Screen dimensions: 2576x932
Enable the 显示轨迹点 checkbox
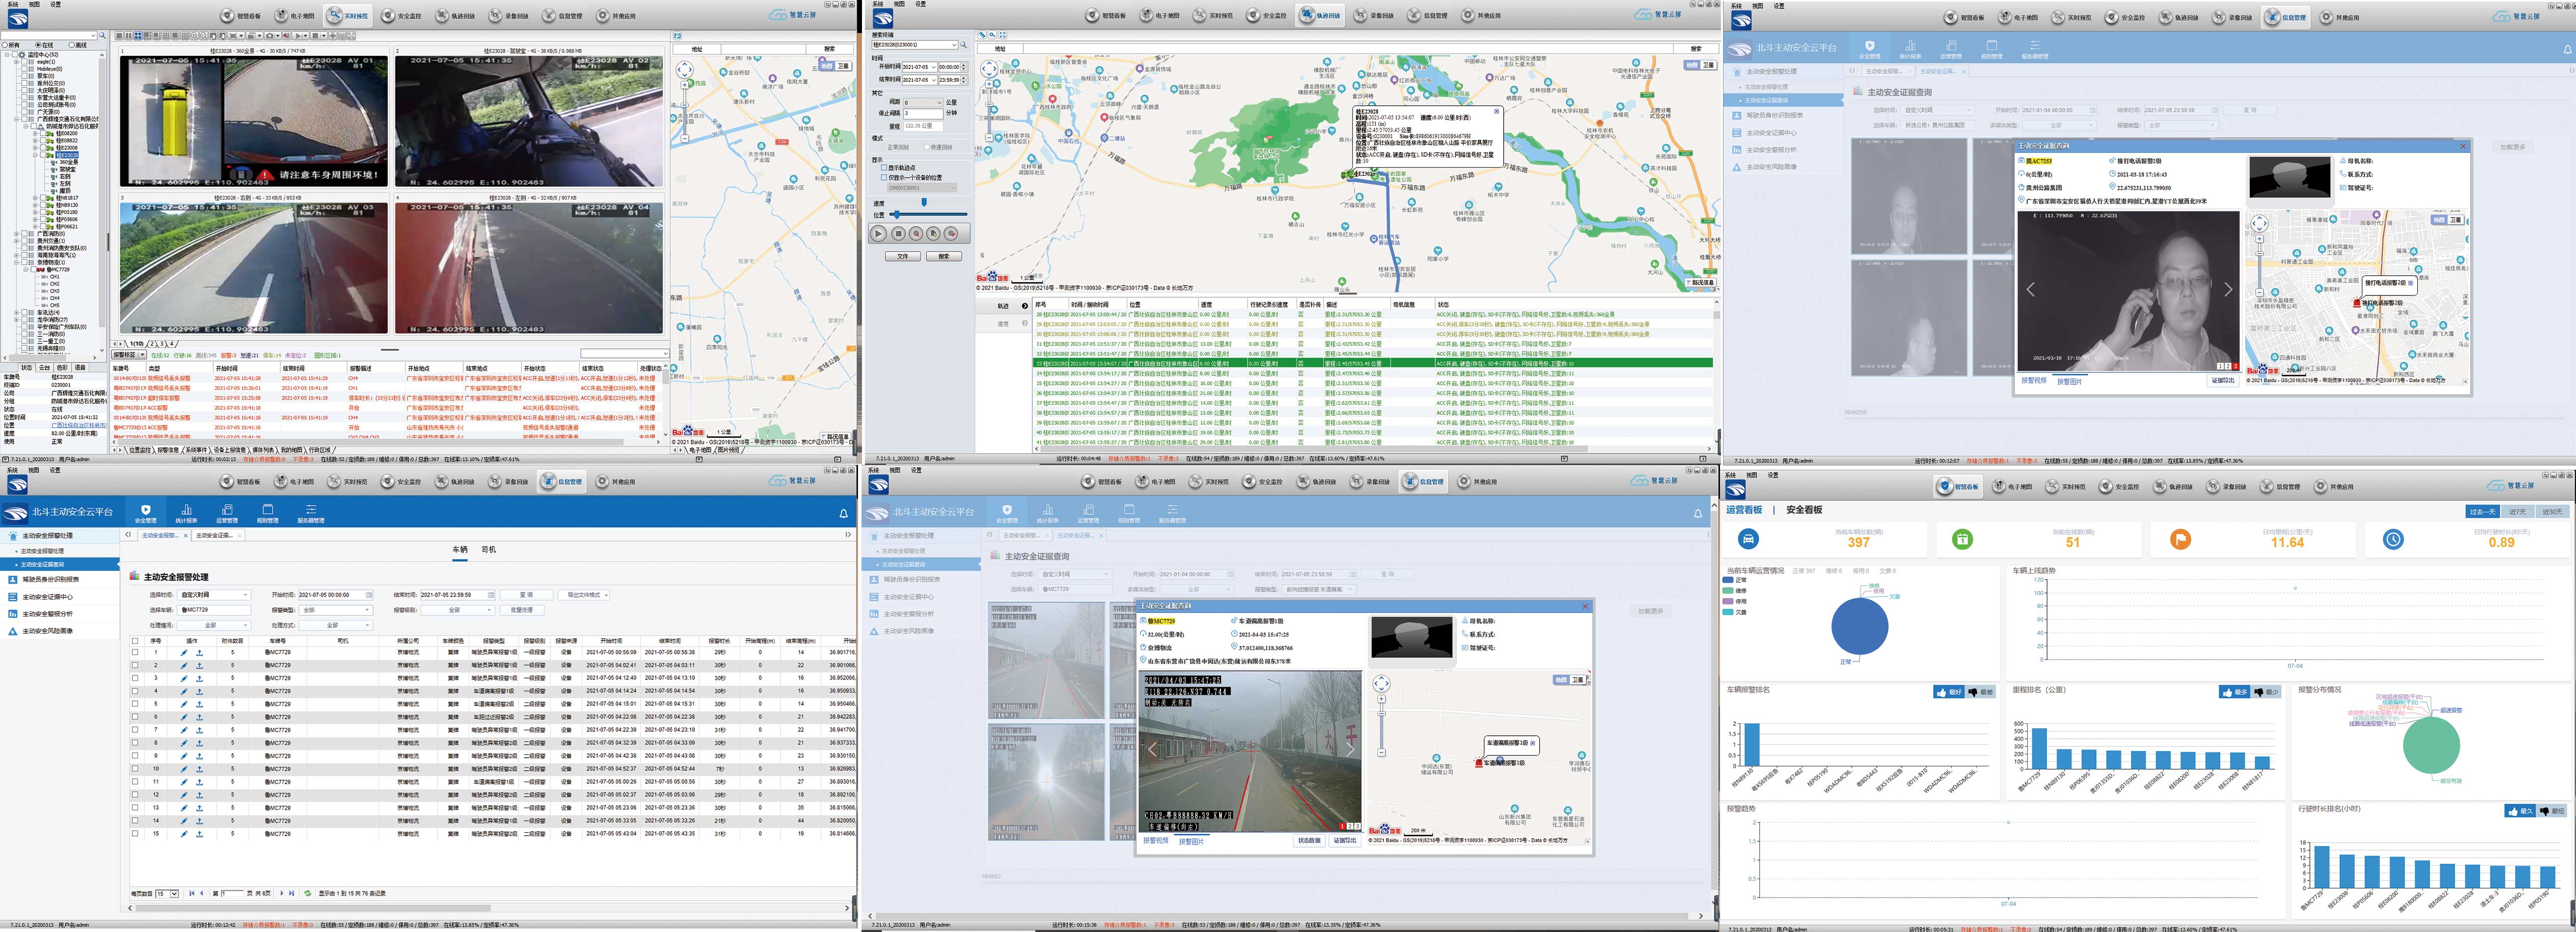click(884, 168)
